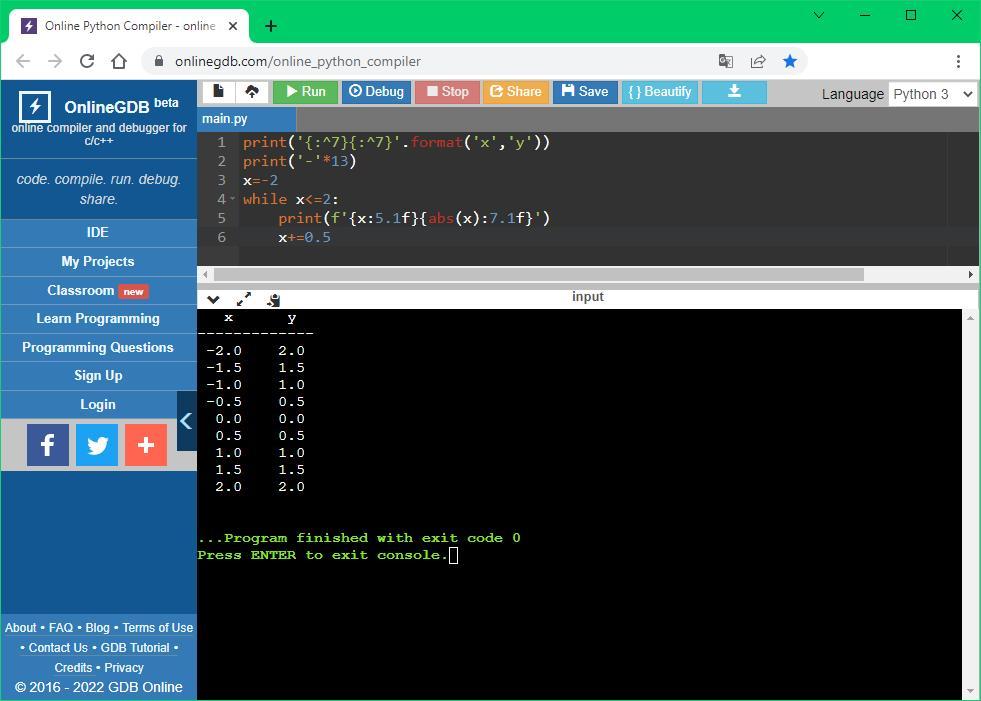Reload the page
This screenshot has width=981, height=701.
point(87,61)
